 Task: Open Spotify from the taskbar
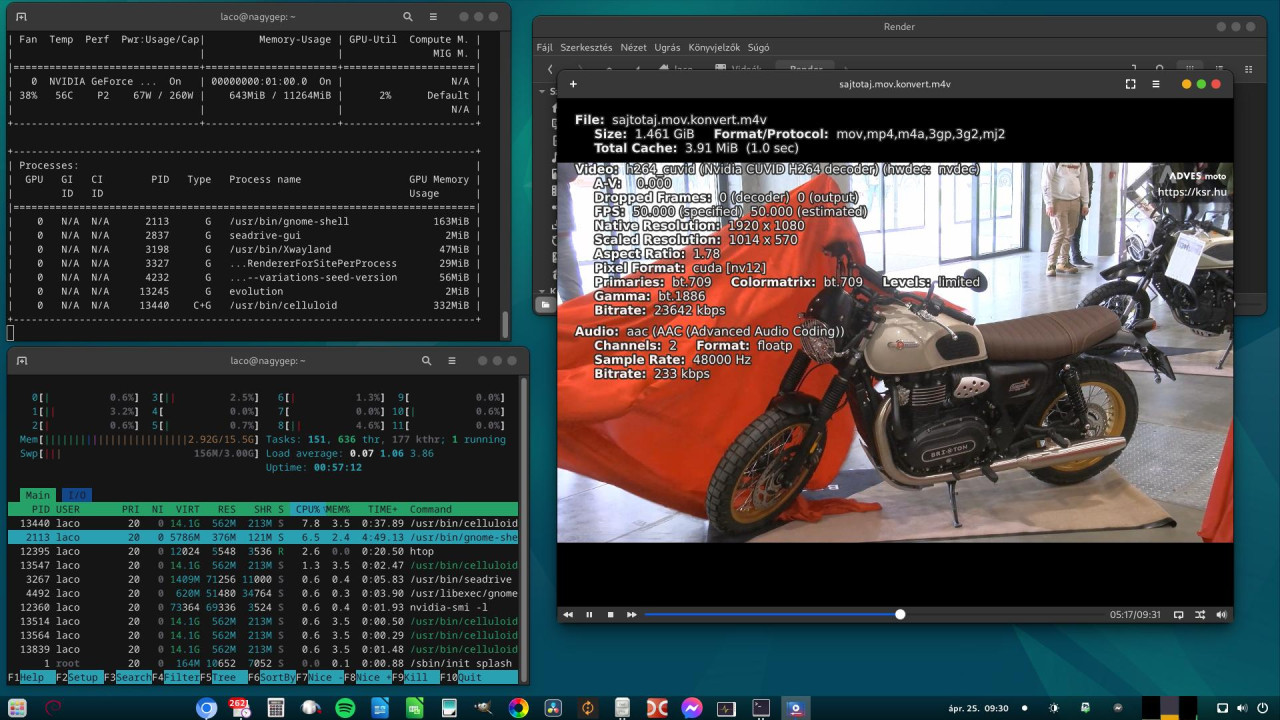(x=345, y=708)
